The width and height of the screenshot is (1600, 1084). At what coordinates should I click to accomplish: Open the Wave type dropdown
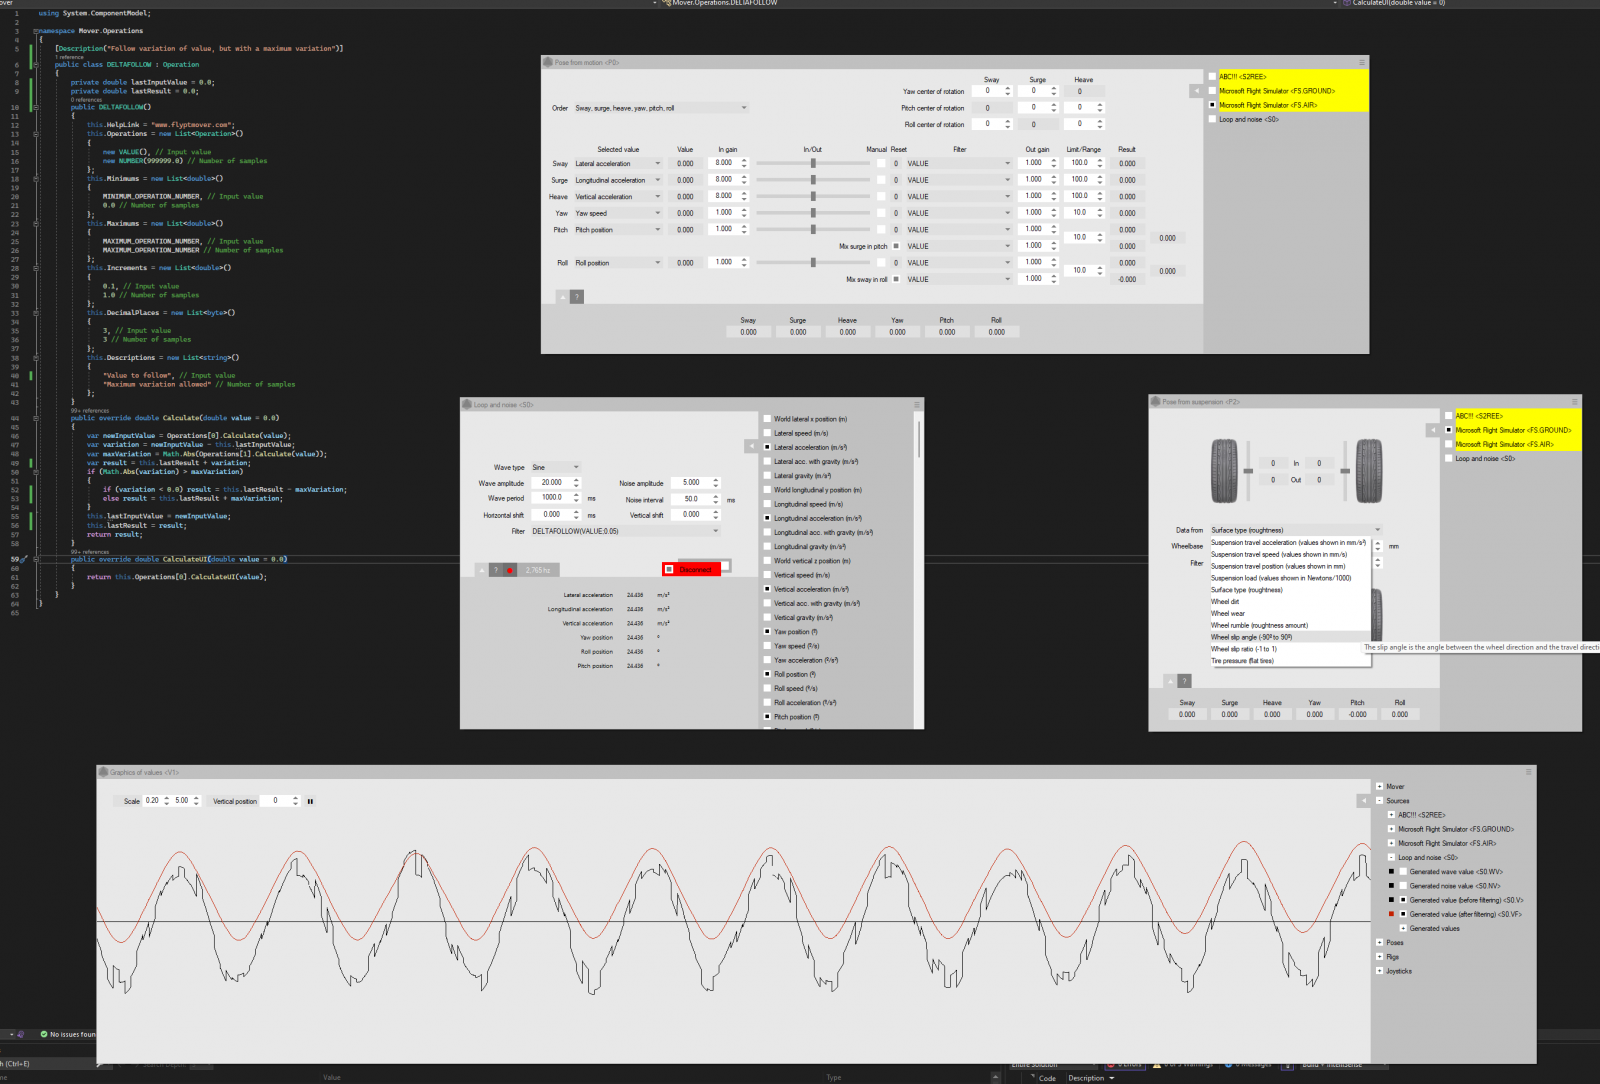(x=555, y=467)
